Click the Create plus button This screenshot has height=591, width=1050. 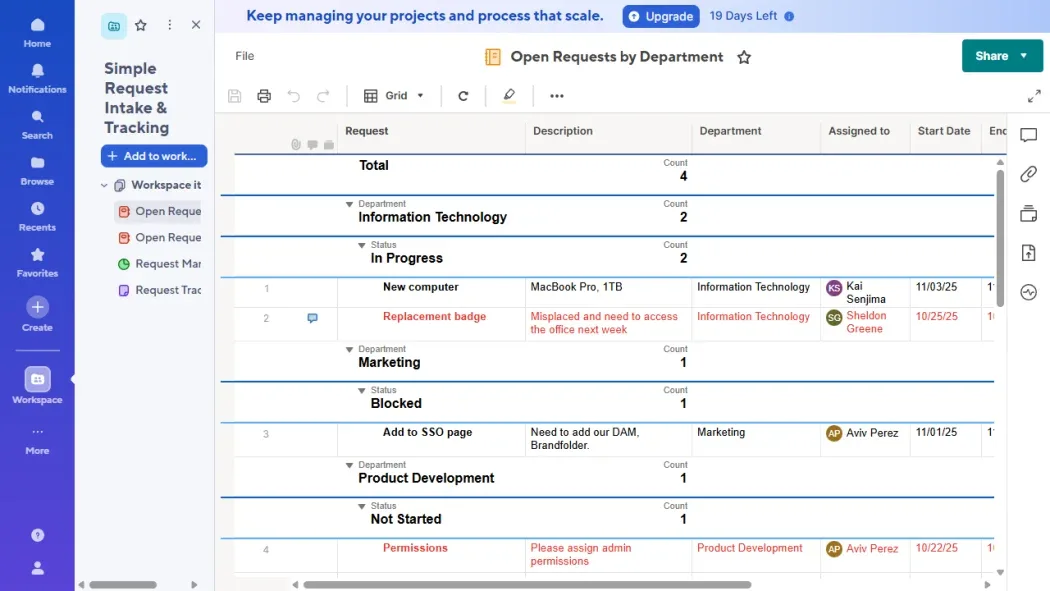click(38, 307)
